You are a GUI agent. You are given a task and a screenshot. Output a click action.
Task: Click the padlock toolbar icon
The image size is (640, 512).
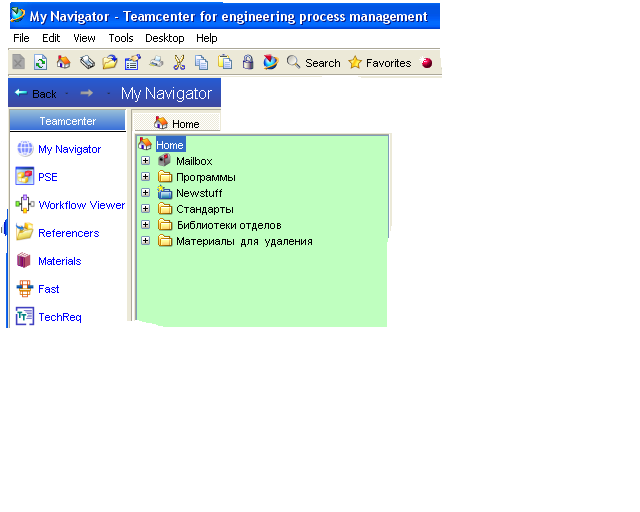(248, 62)
